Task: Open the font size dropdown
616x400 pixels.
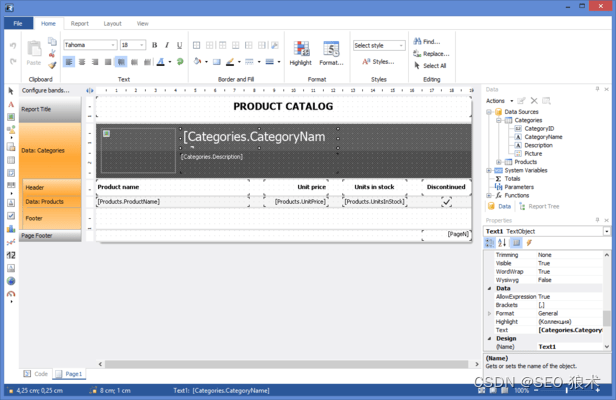Action: tap(142, 45)
